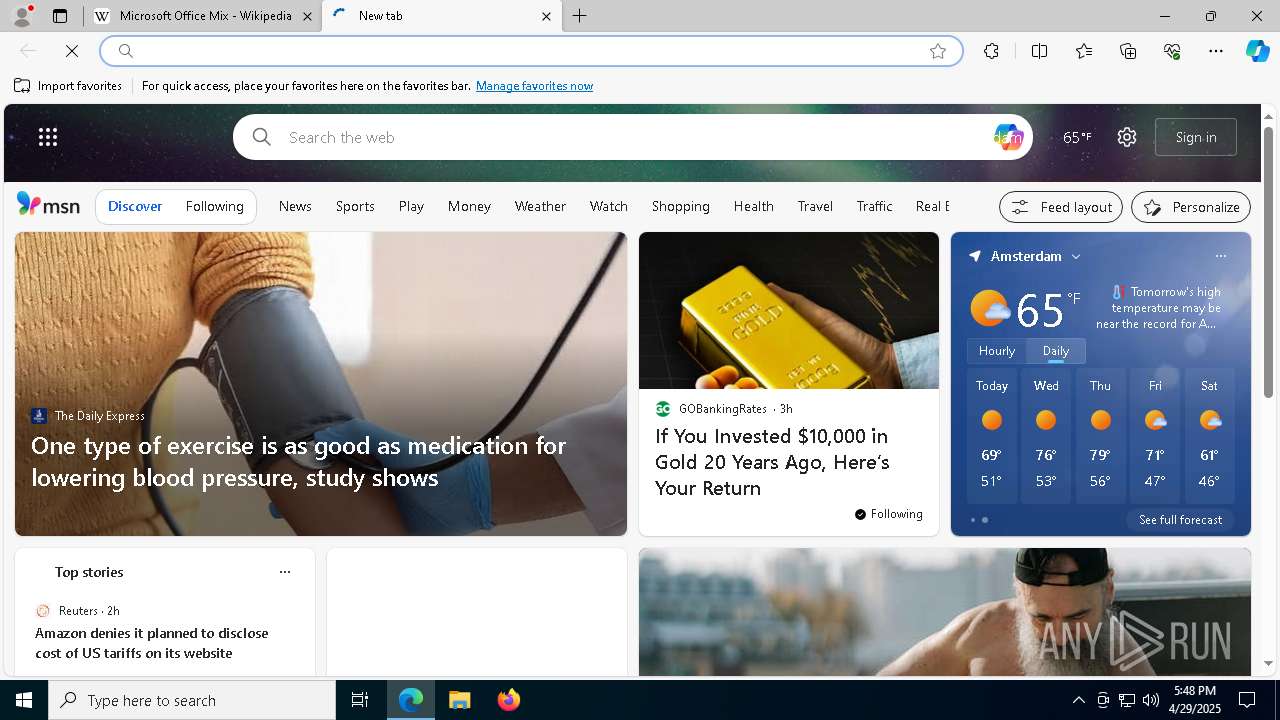Open the Play category
The height and width of the screenshot is (720, 1280).
[411, 206]
